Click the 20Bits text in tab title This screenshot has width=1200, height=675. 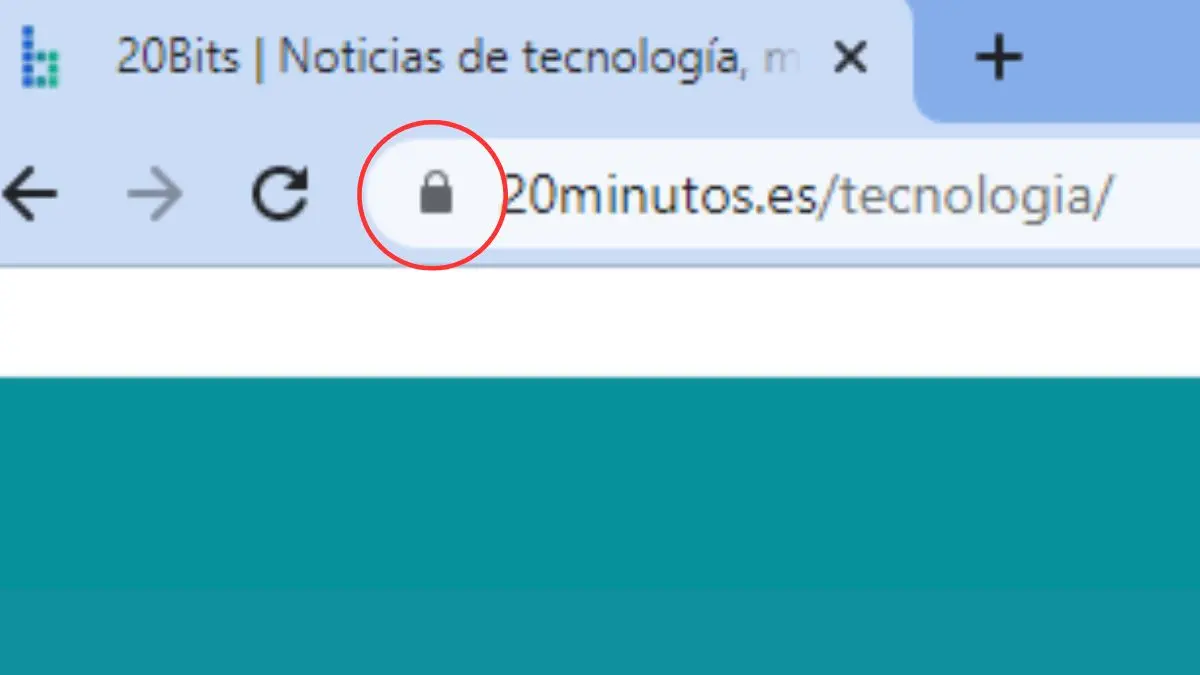click(x=178, y=58)
